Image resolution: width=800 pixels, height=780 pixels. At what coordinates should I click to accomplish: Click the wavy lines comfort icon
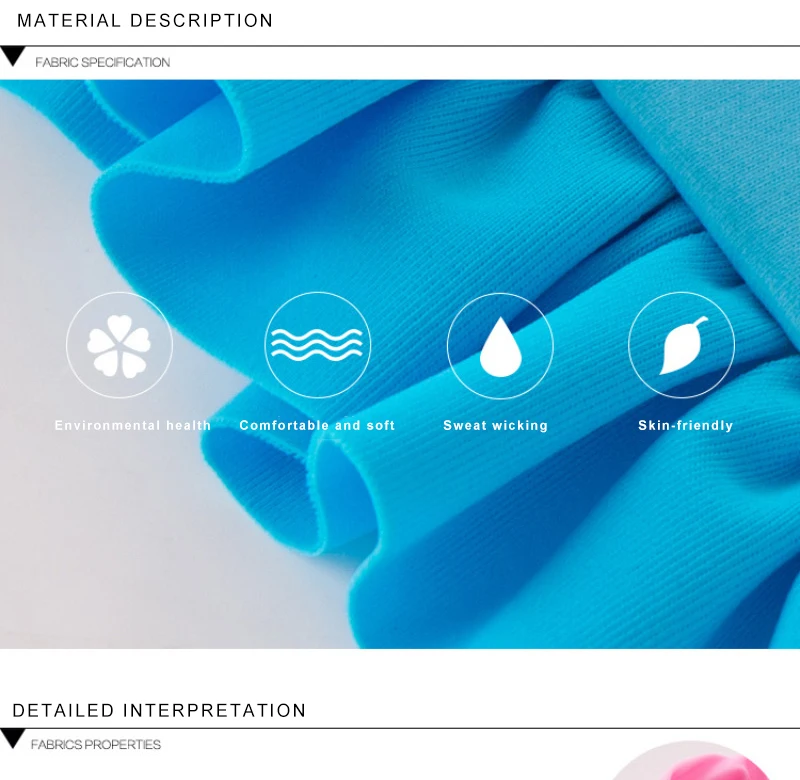click(x=317, y=345)
